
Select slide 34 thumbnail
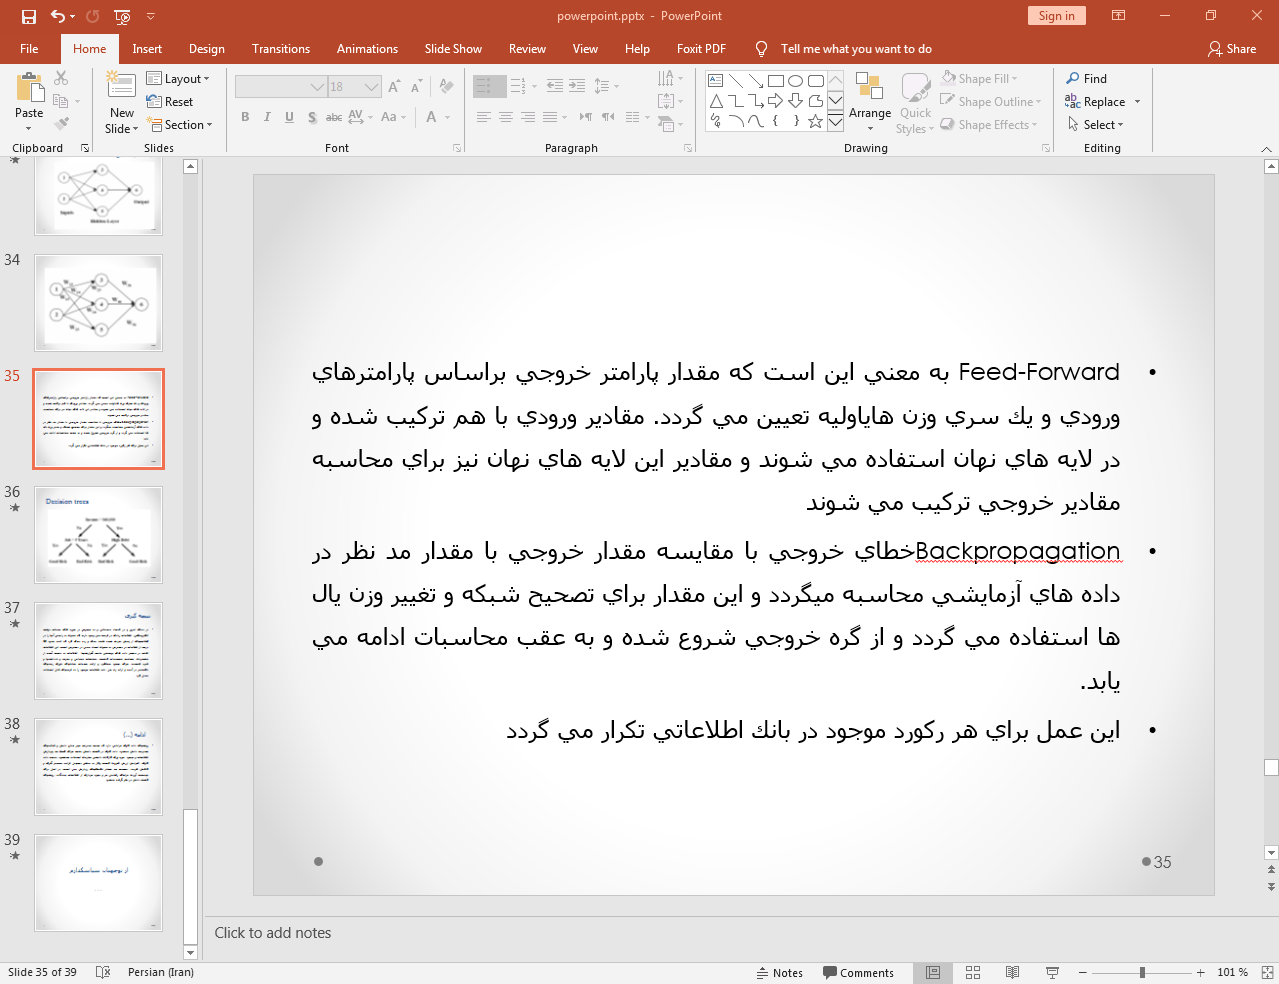98,302
